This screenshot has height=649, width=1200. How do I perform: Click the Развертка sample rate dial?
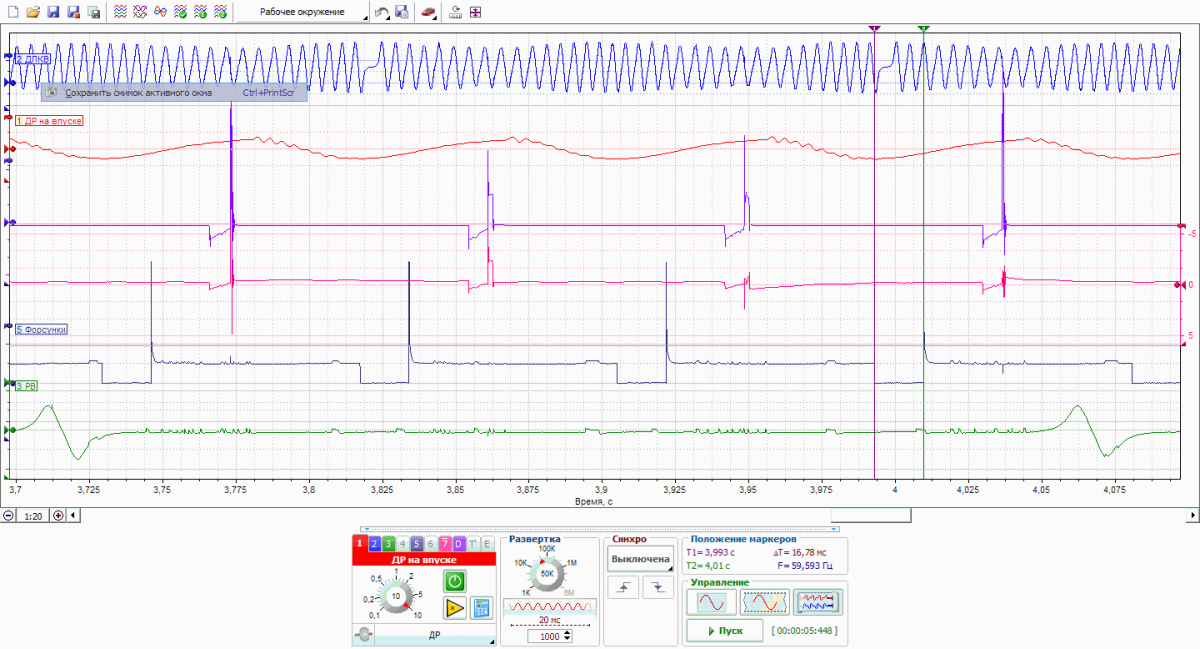(x=547, y=575)
